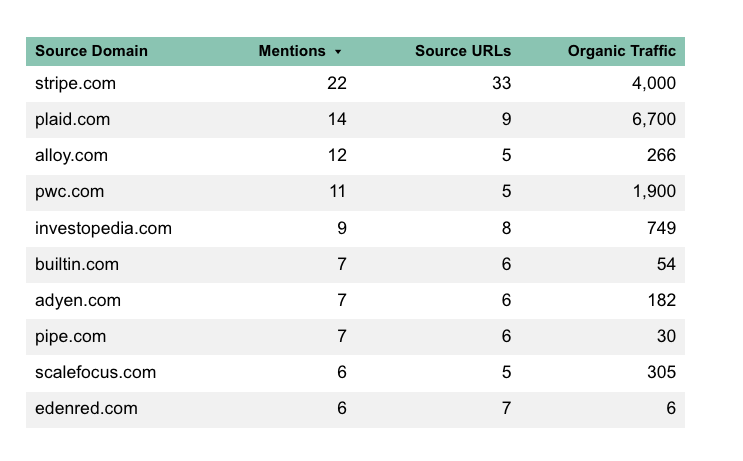Click the scalefocus.com domain entry
This screenshot has height=461, width=743.
click(x=95, y=372)
